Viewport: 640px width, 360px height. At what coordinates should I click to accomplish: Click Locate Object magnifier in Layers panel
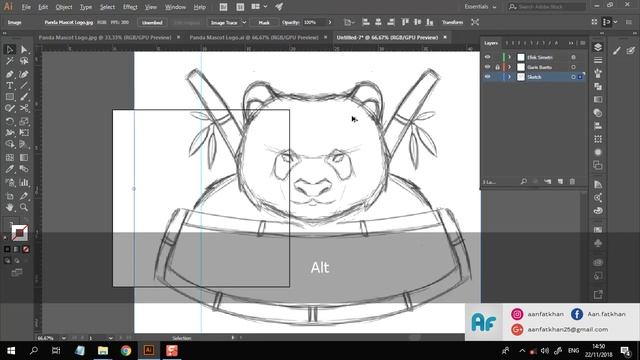tap(524, 181)
